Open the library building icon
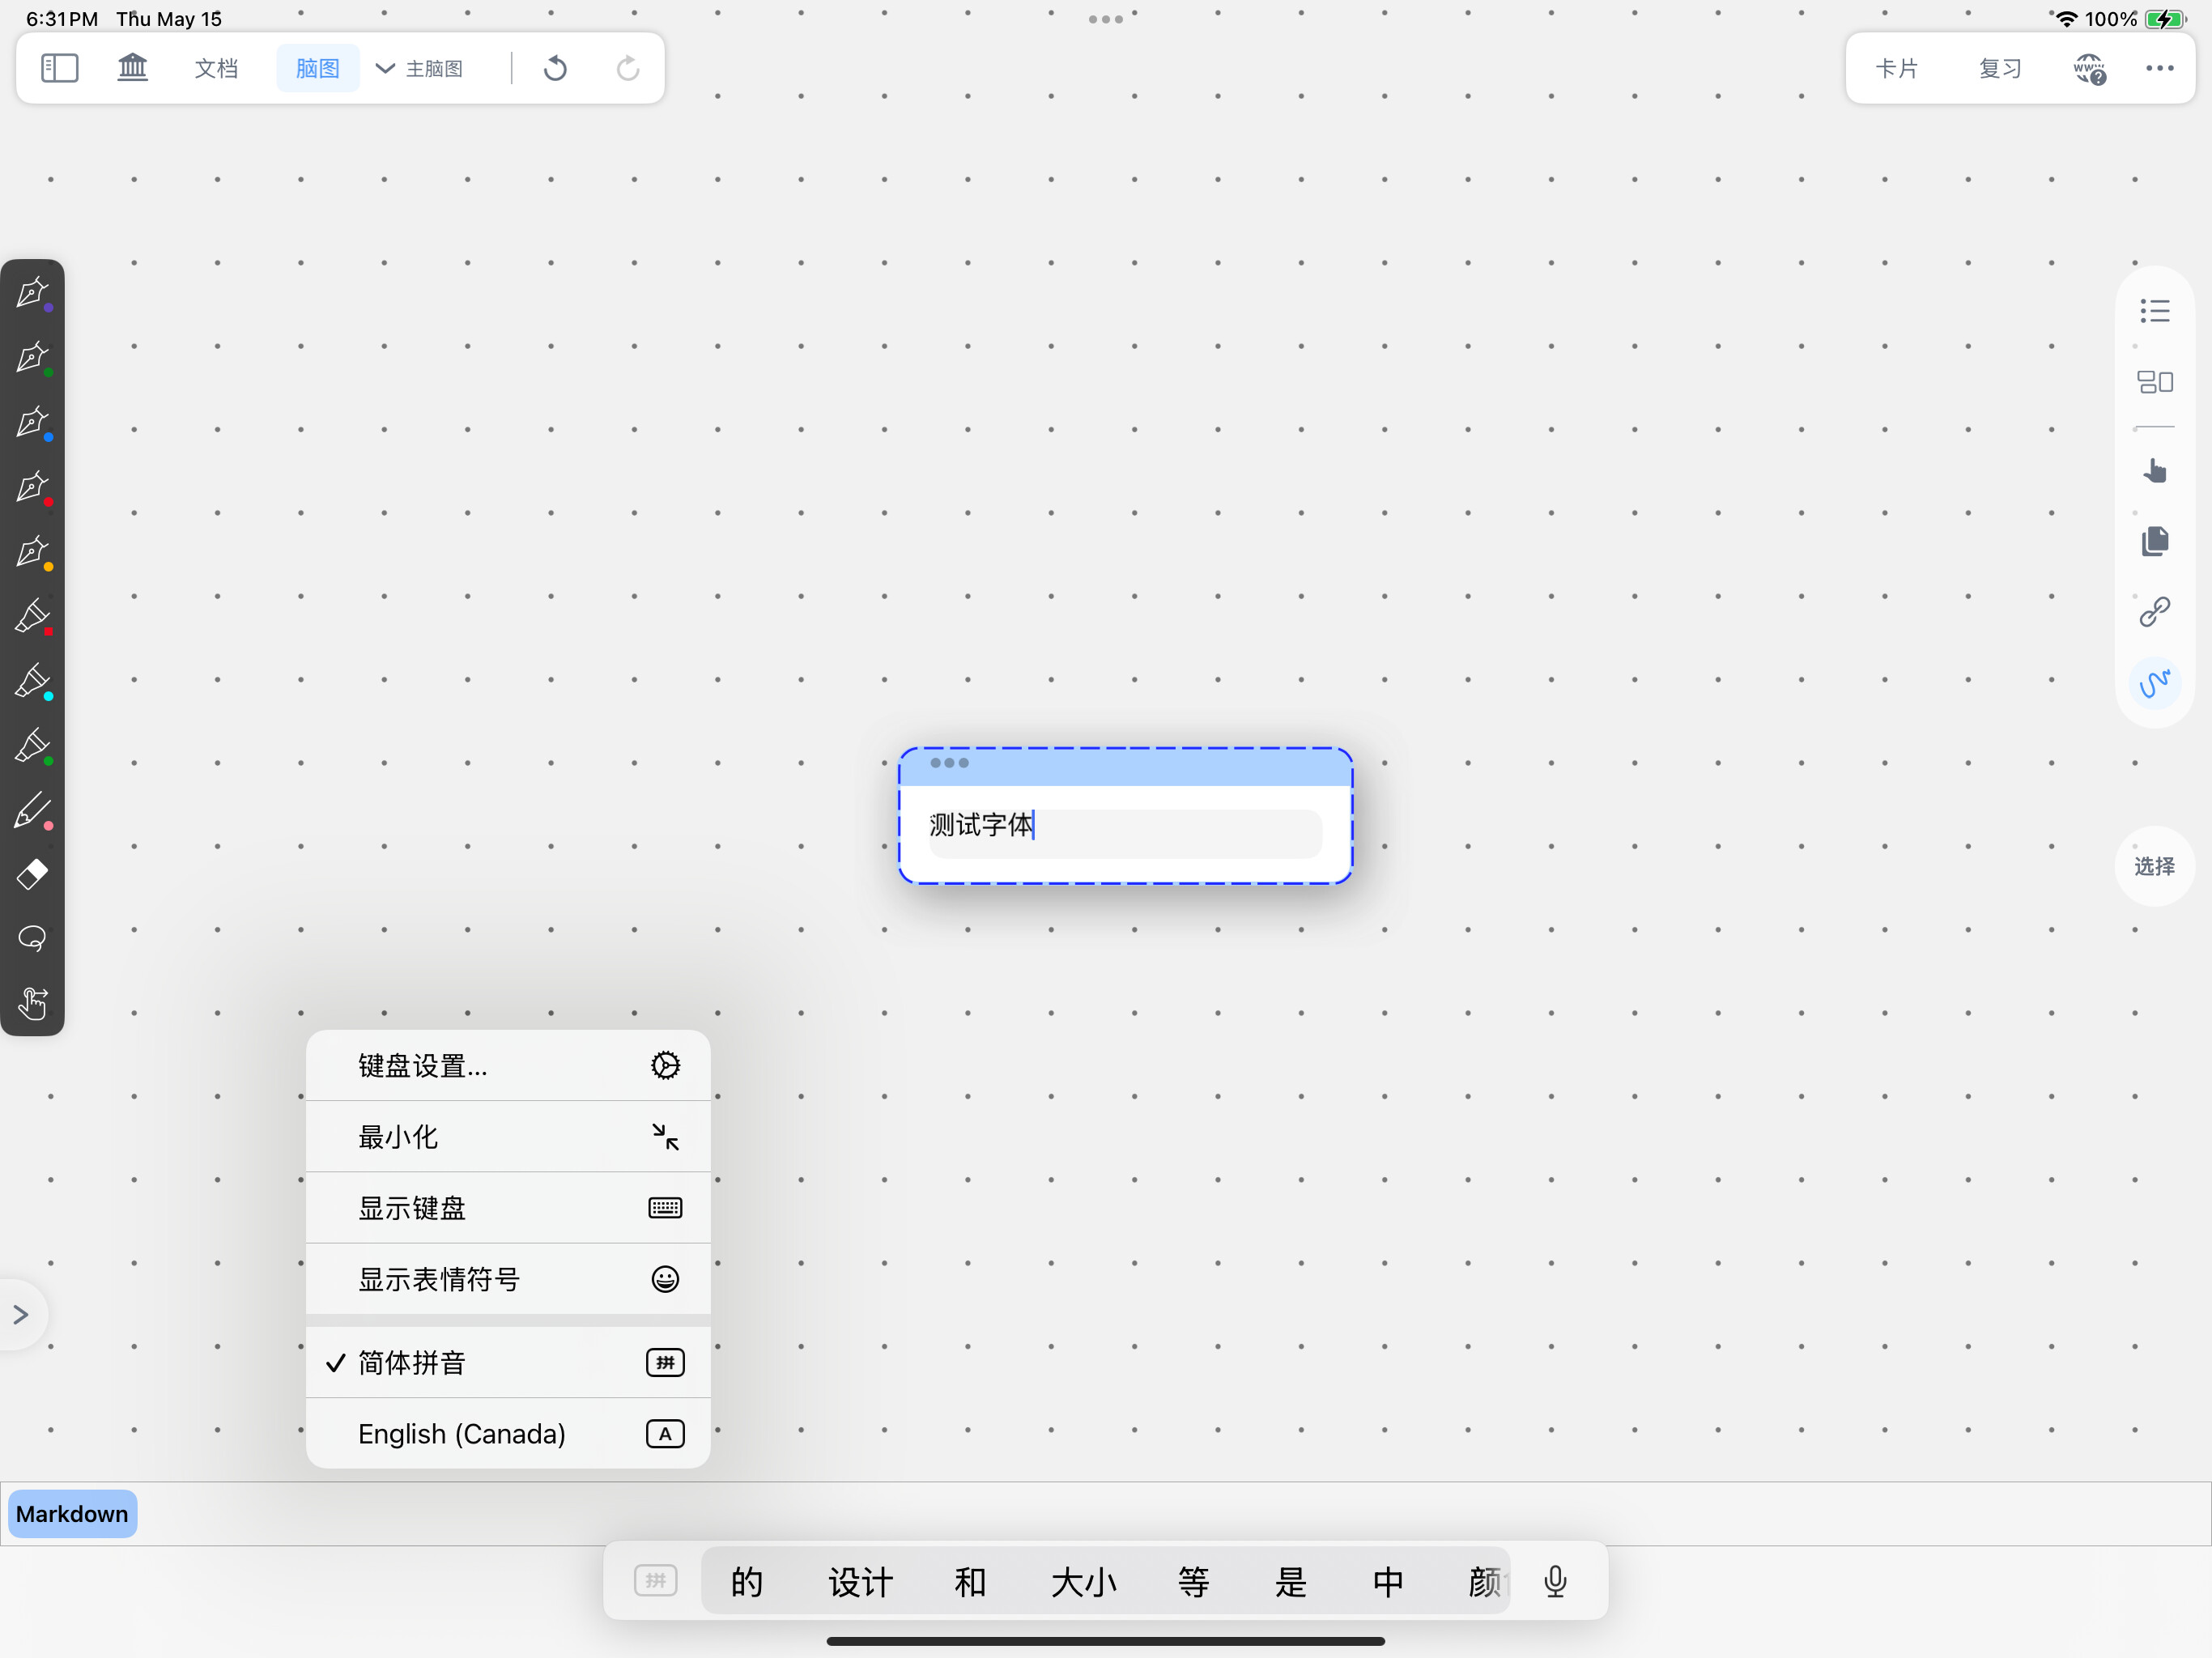 132,68
